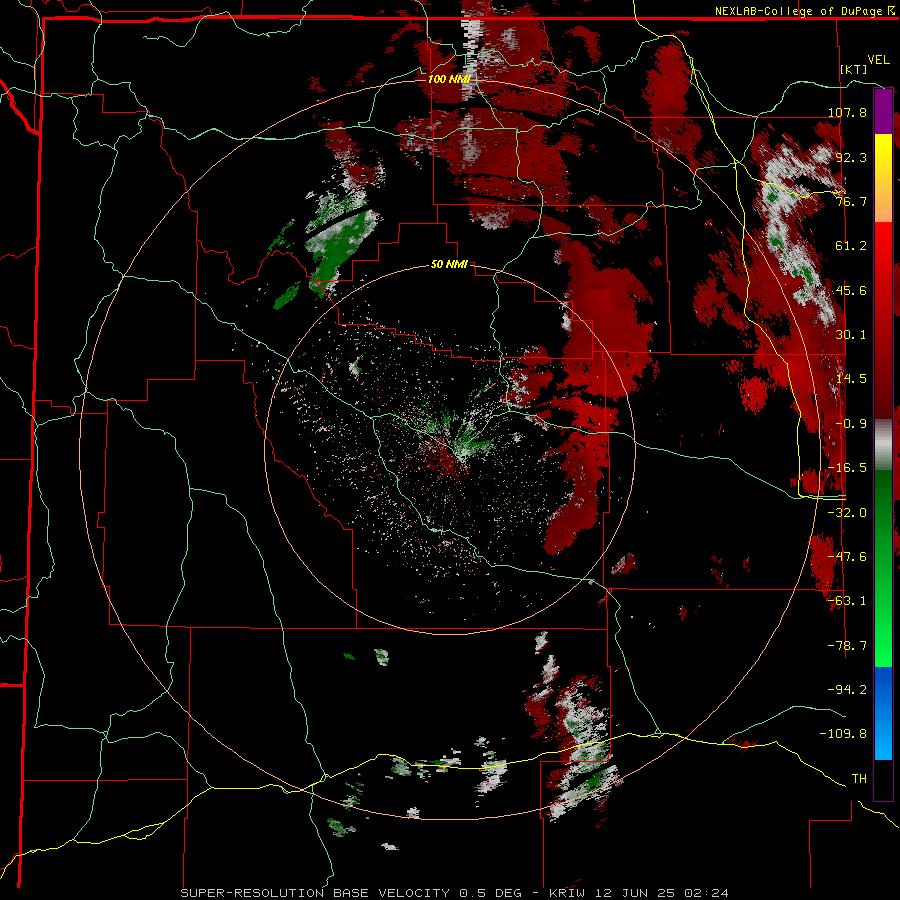Select the -16.5 legend value

tap(847, 468)
